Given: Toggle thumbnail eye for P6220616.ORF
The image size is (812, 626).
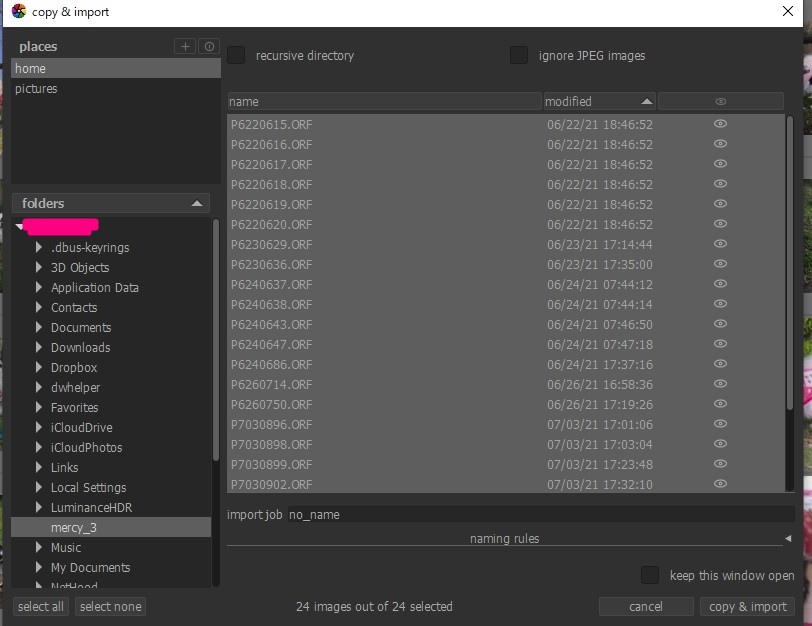Looking at the screenshot, I should click(x=720, y=144).
